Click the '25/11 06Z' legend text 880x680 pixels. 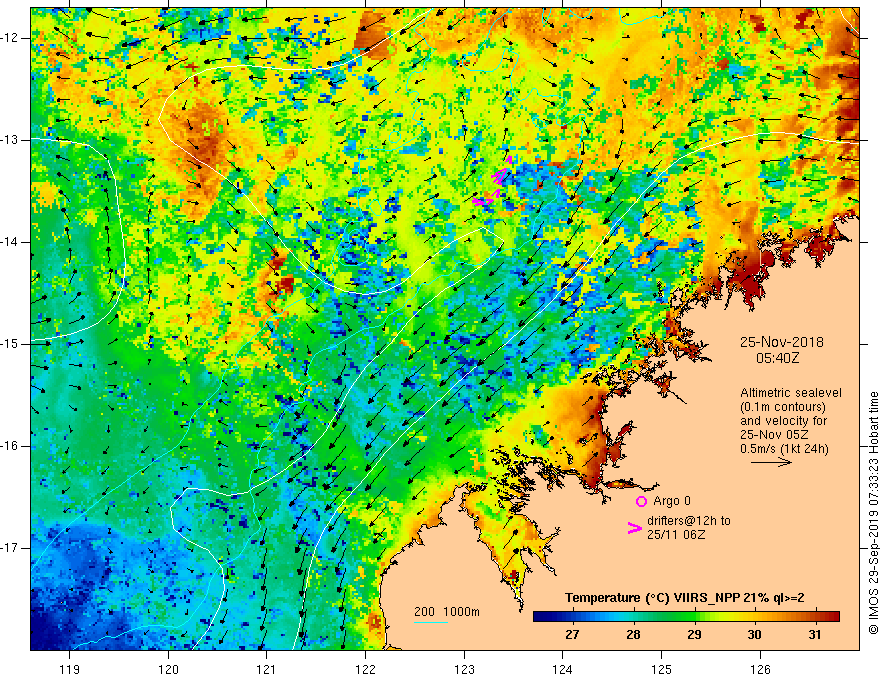[x=676, y=535]
